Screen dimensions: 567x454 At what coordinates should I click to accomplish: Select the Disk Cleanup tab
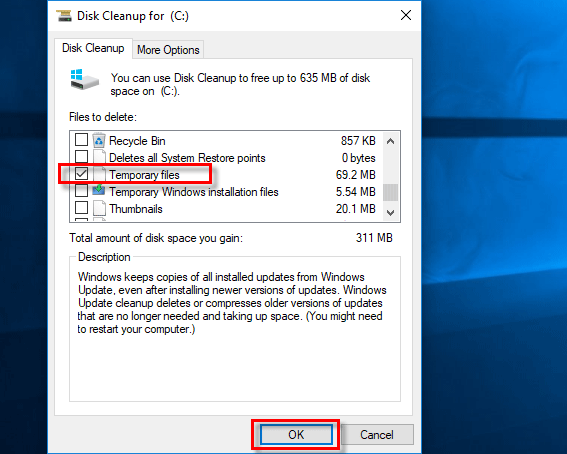coord(93,48)
